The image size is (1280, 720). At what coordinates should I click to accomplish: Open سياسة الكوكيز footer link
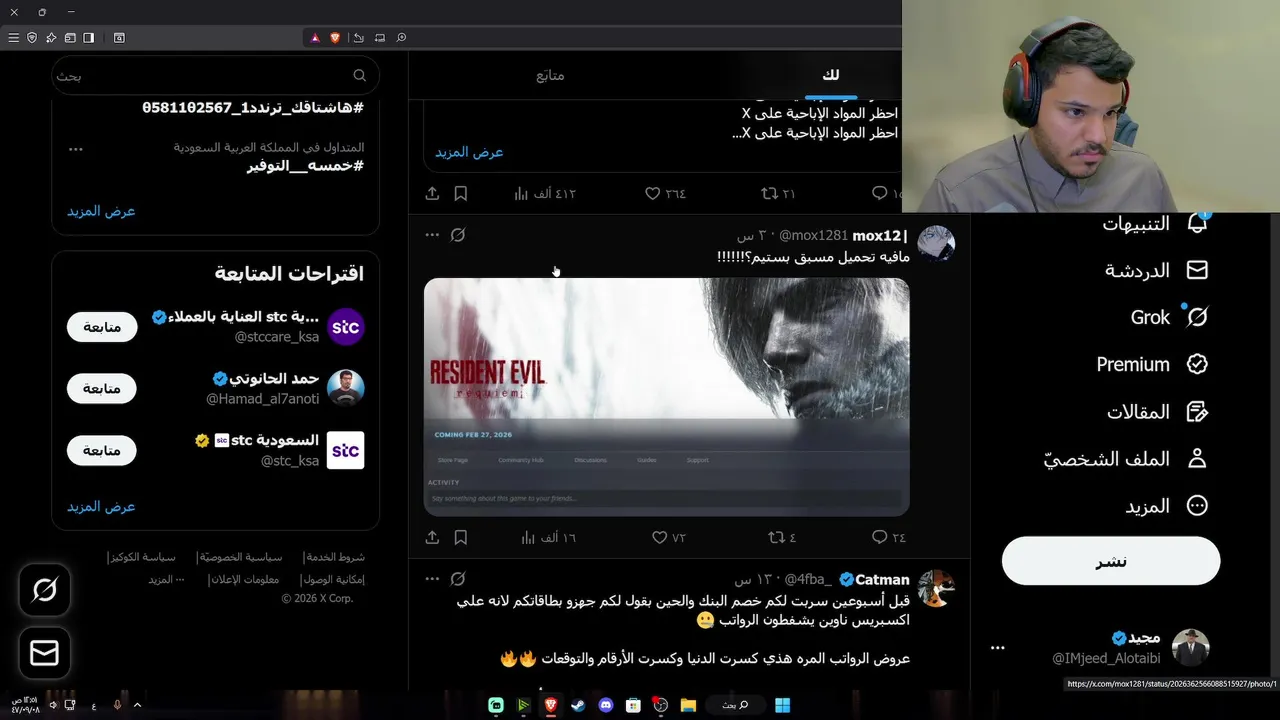[142, 557]
